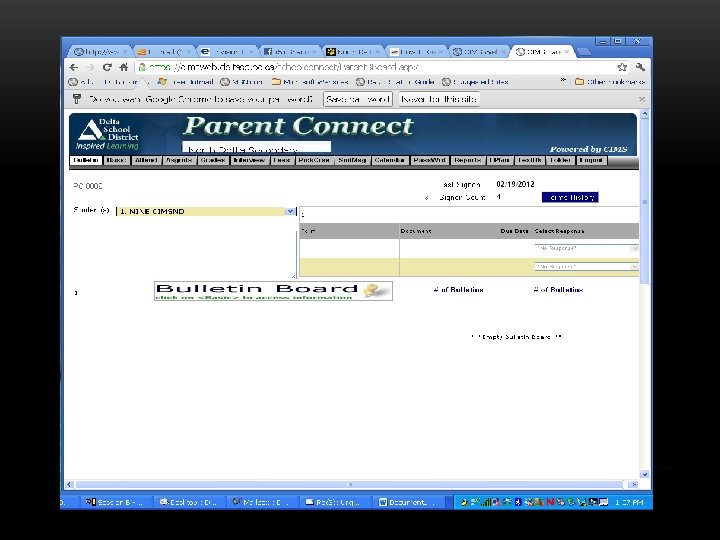This screenshot has width=720, height=540.
Task: Open the PickCrse menu tab
Action: point(314,160)
